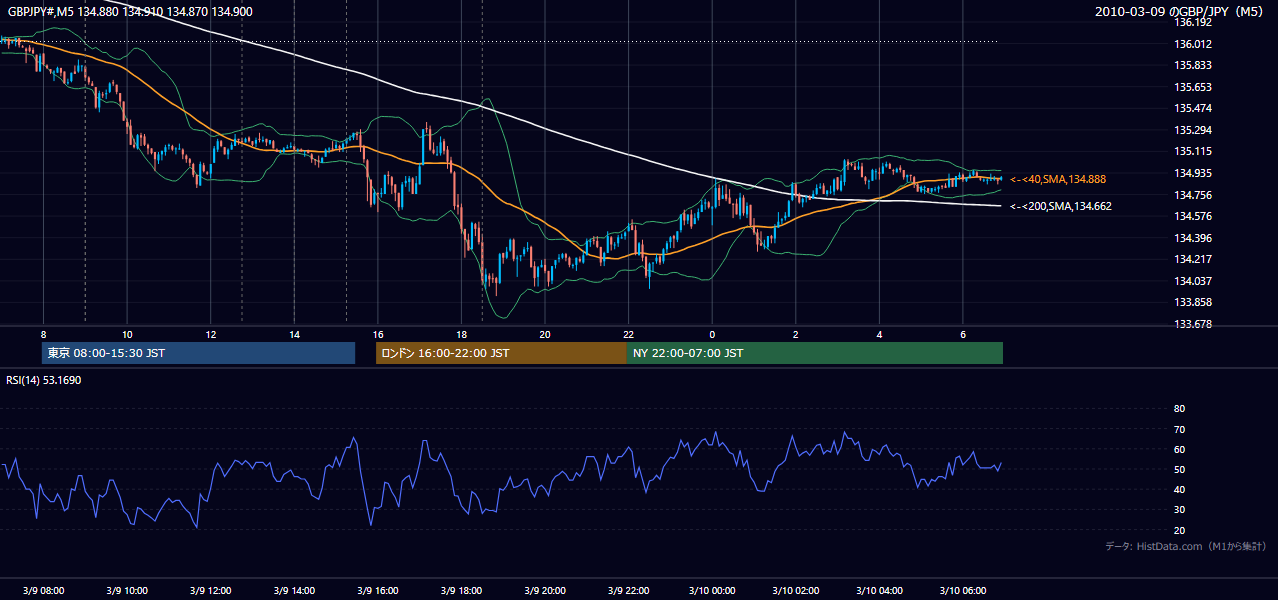Click RSI scale level 20
The width and height of the screenshot is (1278, 600).
pos(1179,530)
